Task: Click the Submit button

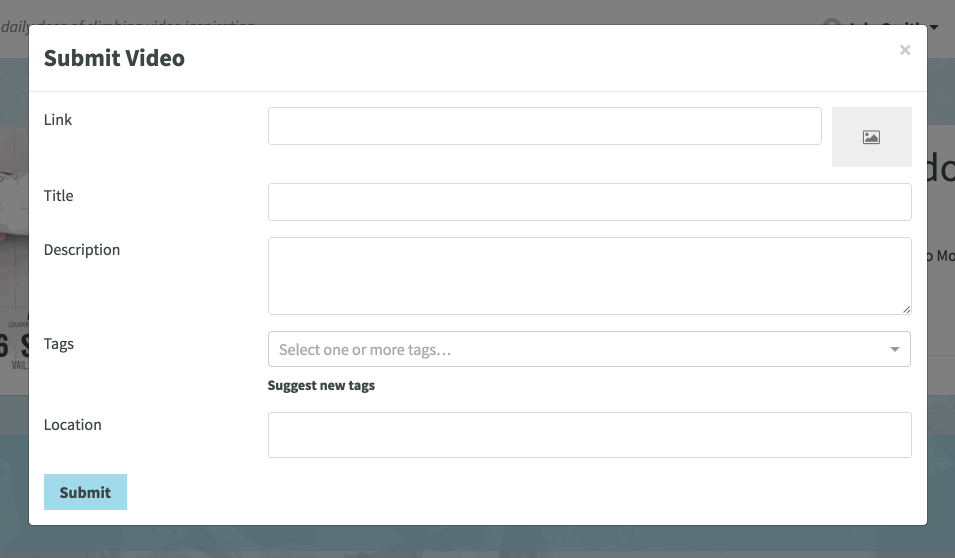Action: 85,492
